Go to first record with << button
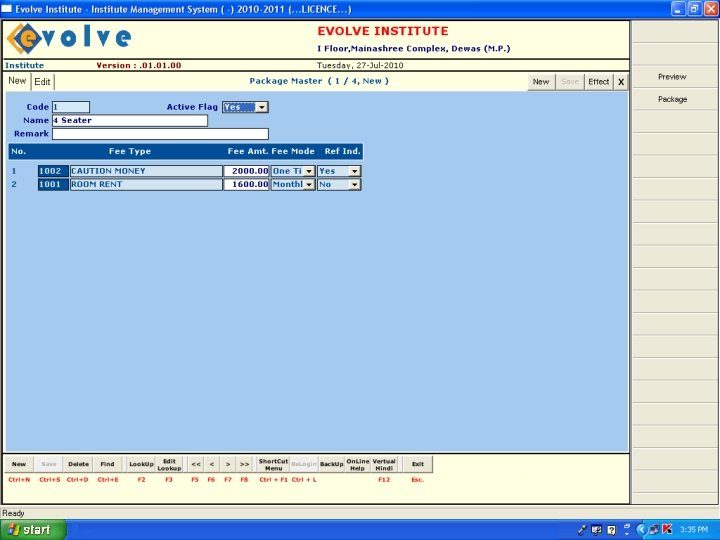The height and width of the screenshot is (540, 720). click(x=196, y=464)
